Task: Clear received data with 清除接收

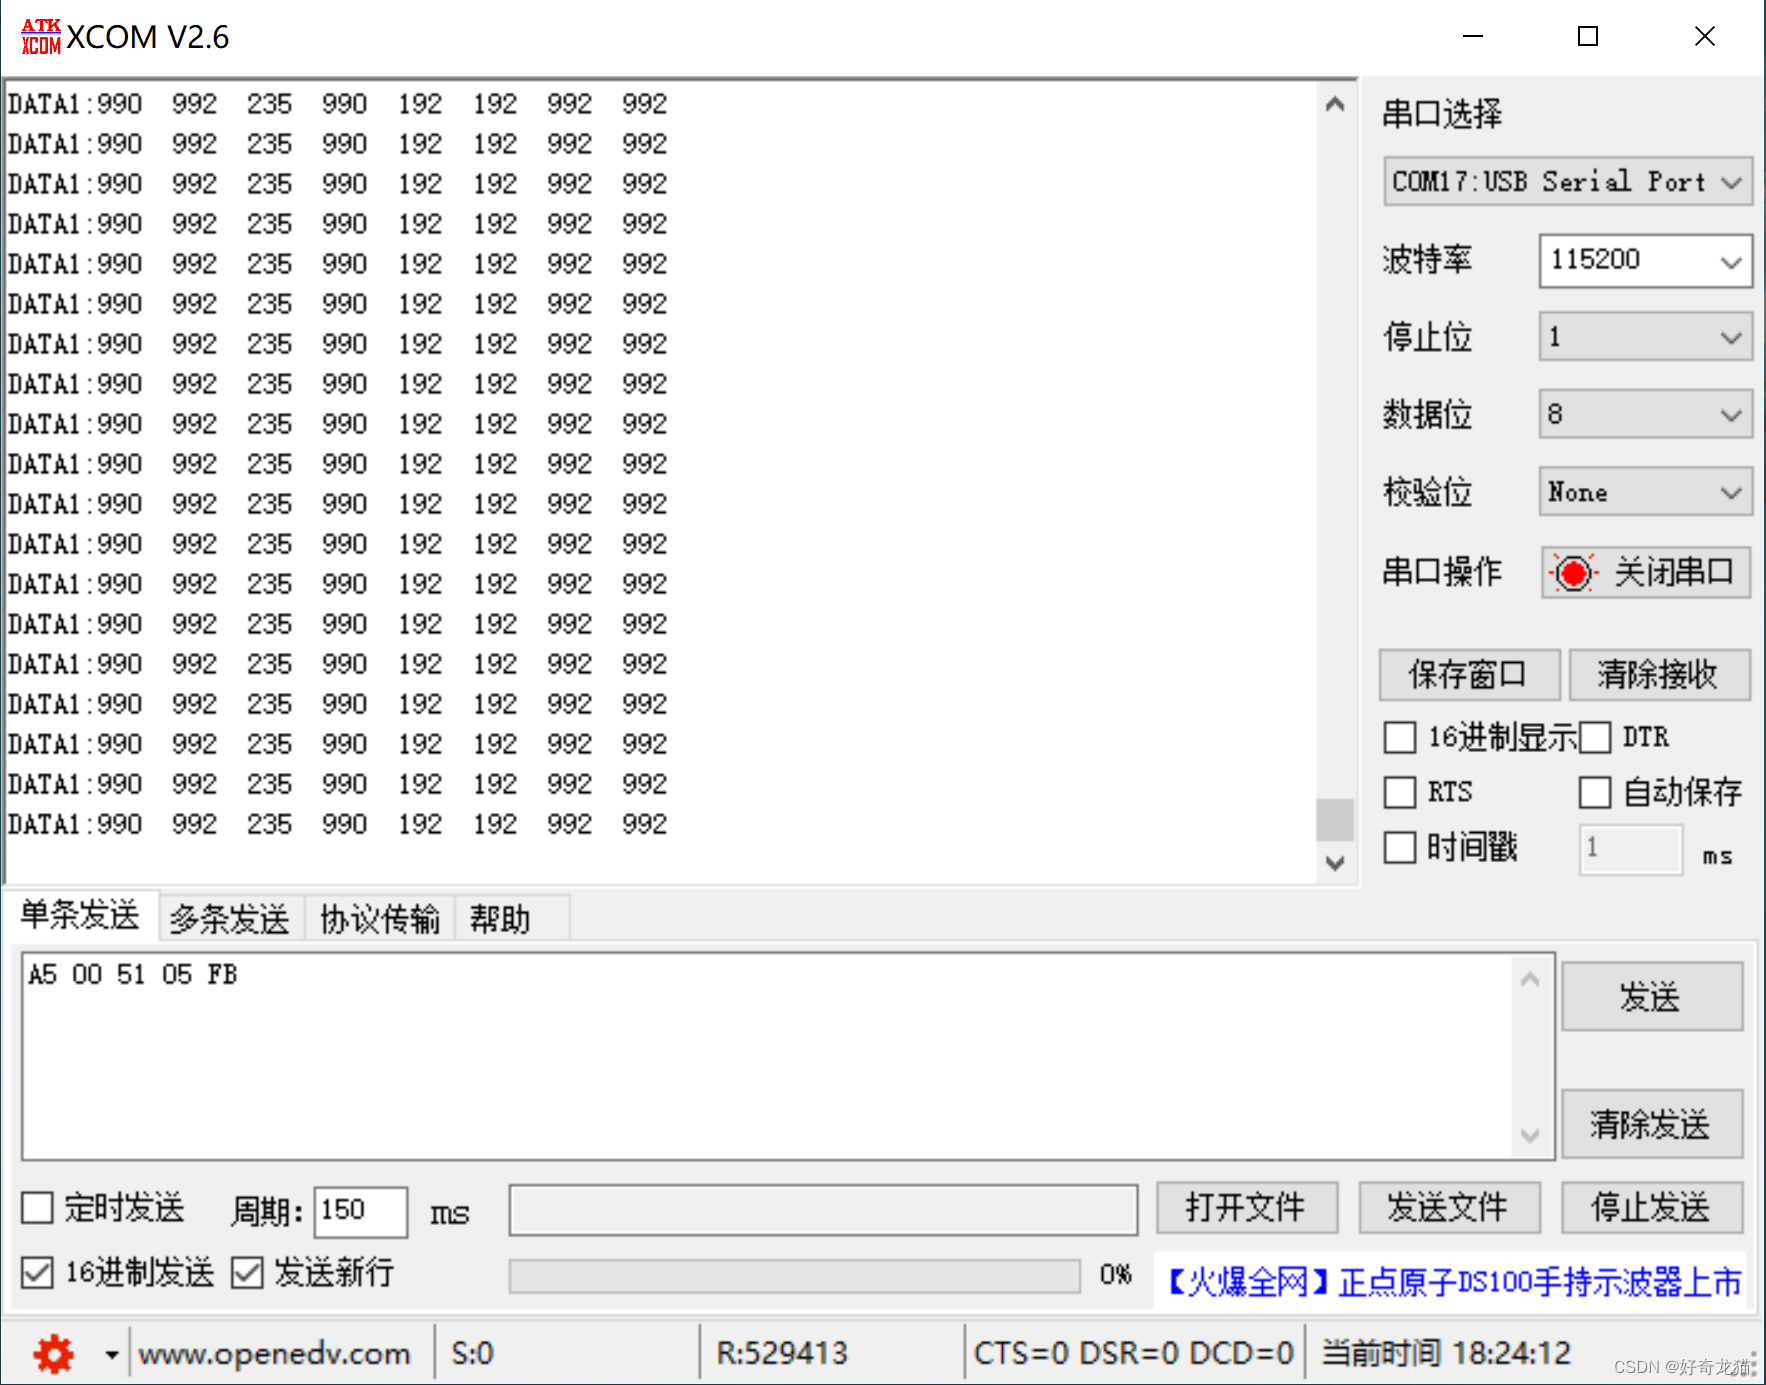Action: (x=1660, y=675)
